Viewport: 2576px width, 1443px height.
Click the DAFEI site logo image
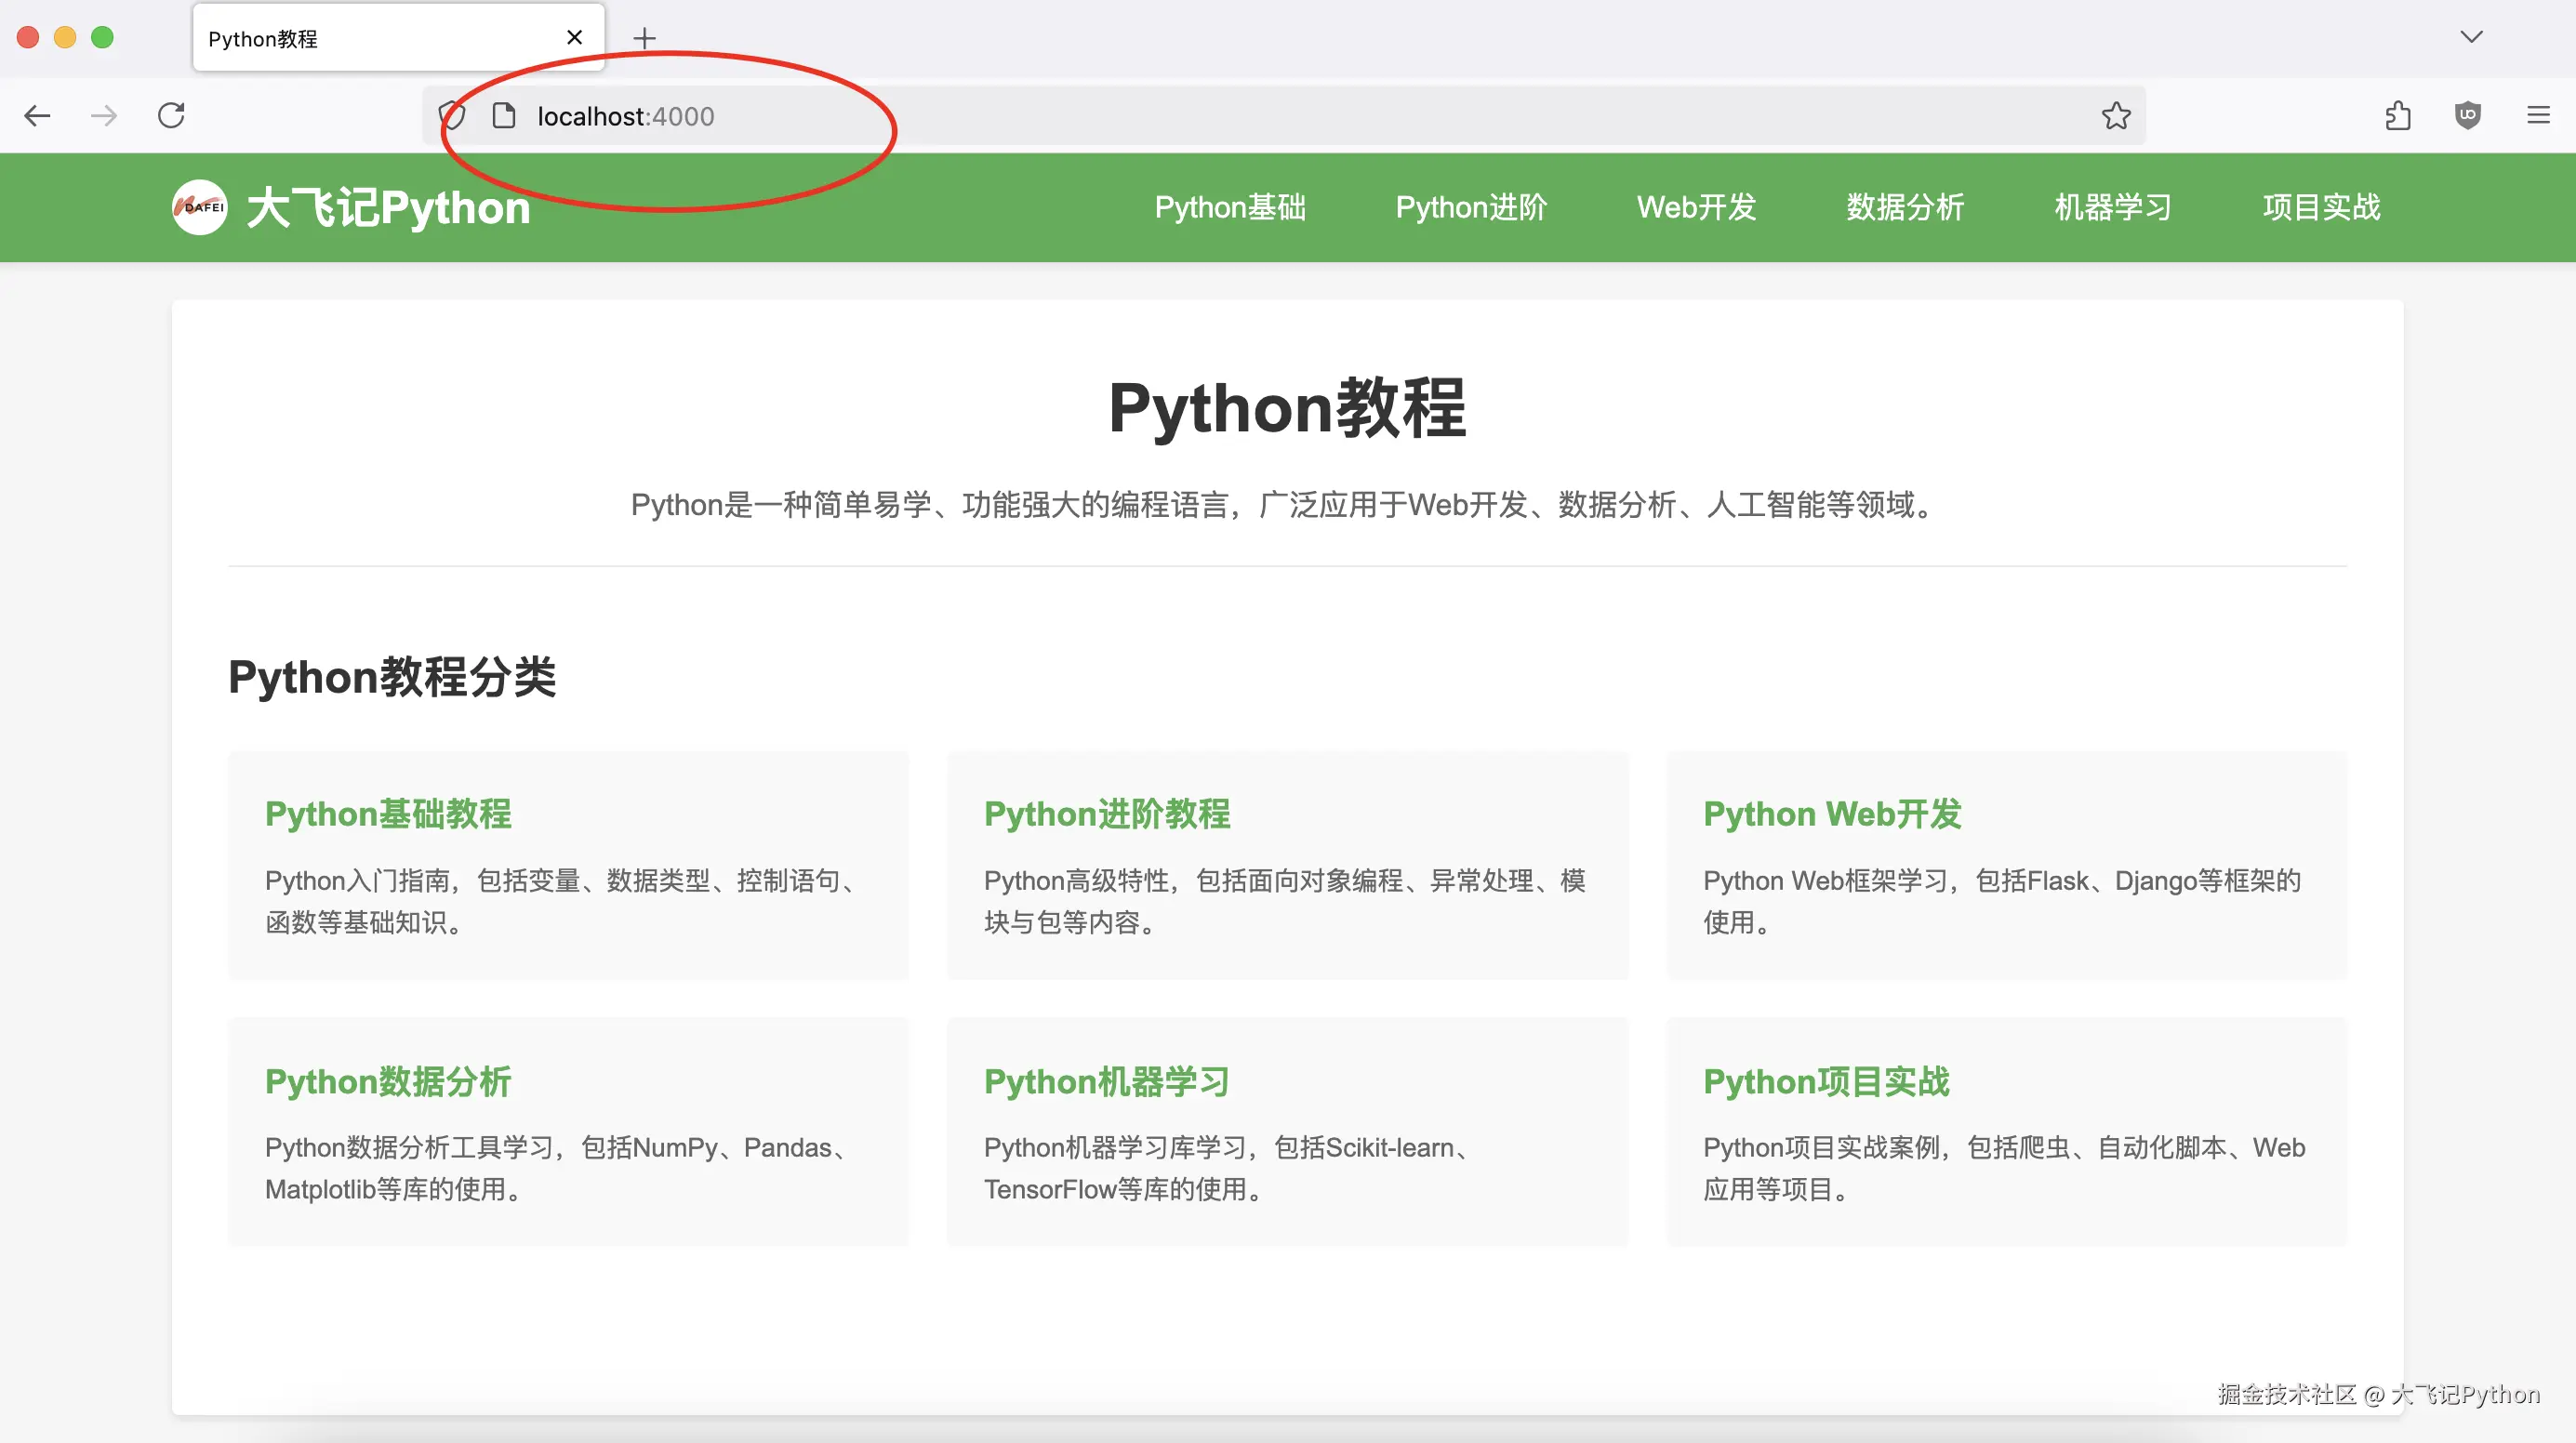pyautogui.click(x=199, y=207)
